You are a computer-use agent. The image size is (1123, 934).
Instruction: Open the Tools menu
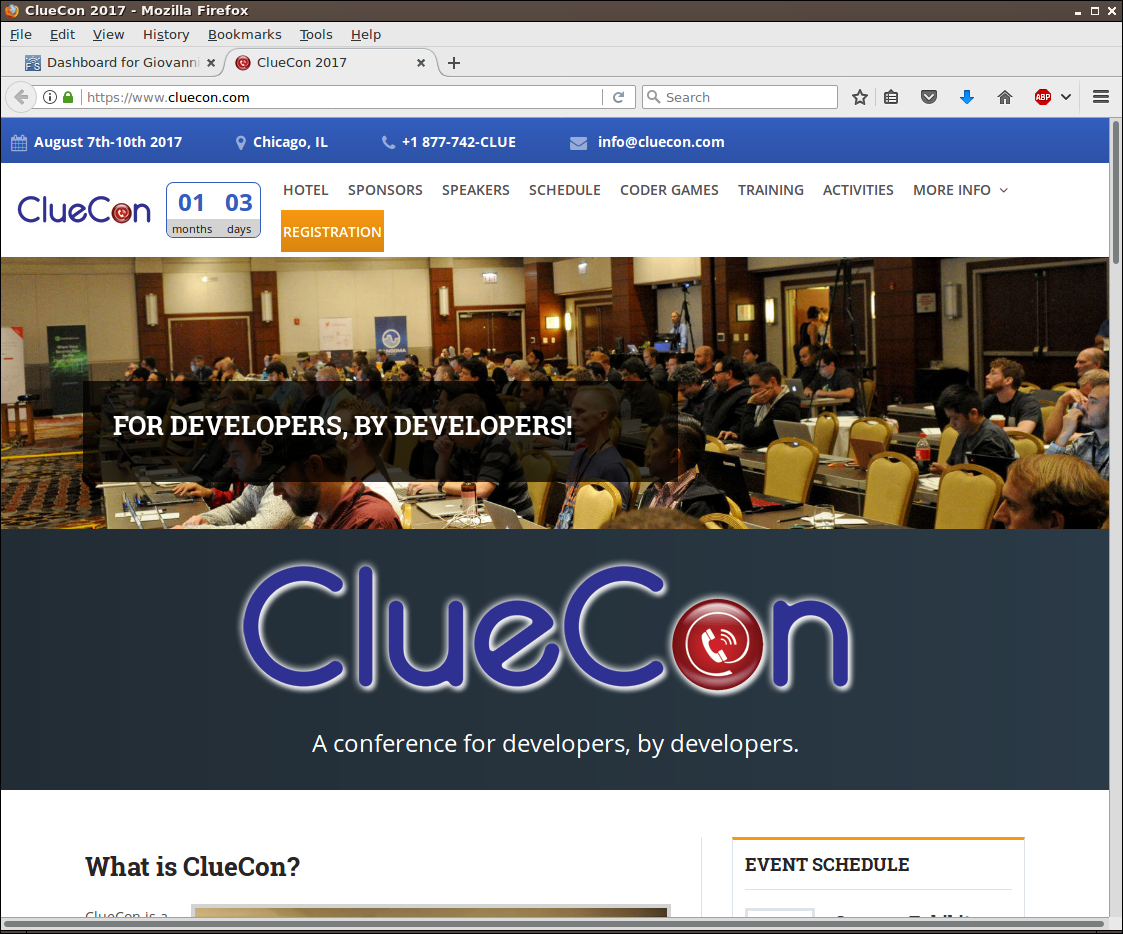coord(316,34)
